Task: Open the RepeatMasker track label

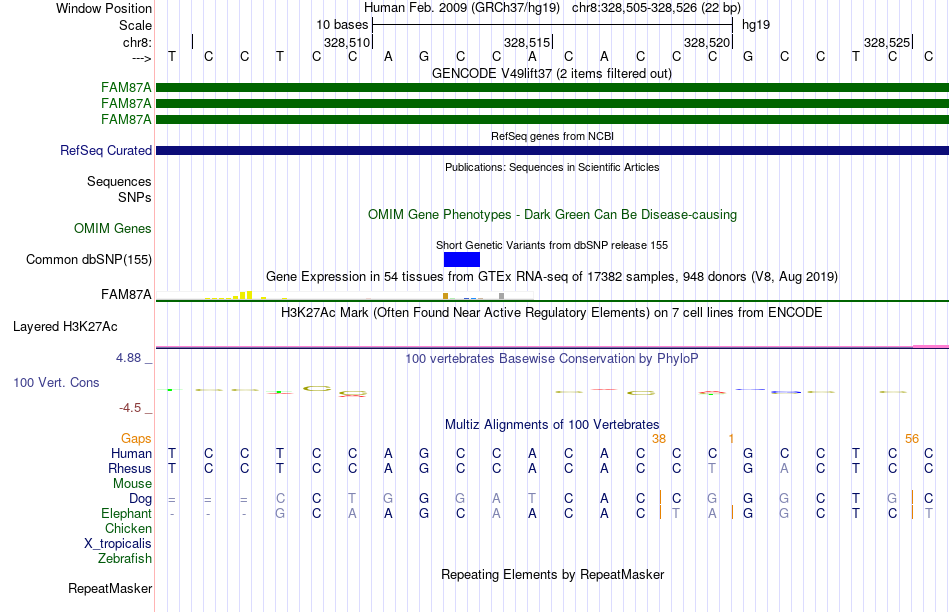Action: click(110, 588)
